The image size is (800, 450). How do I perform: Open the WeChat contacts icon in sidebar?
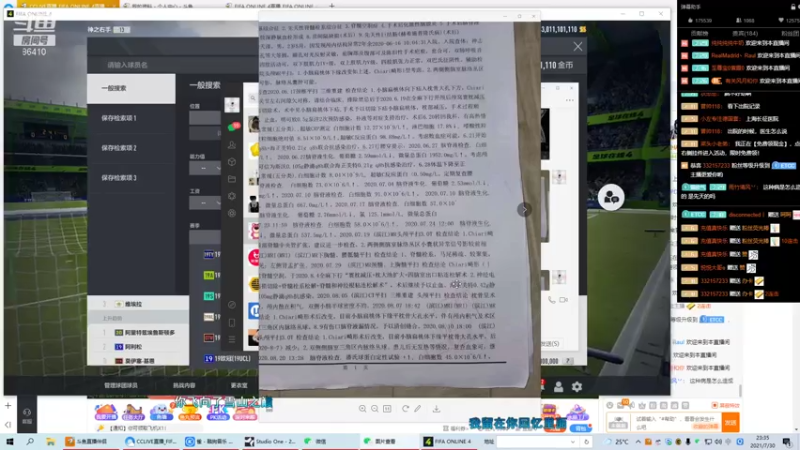[x=232, y=145]
